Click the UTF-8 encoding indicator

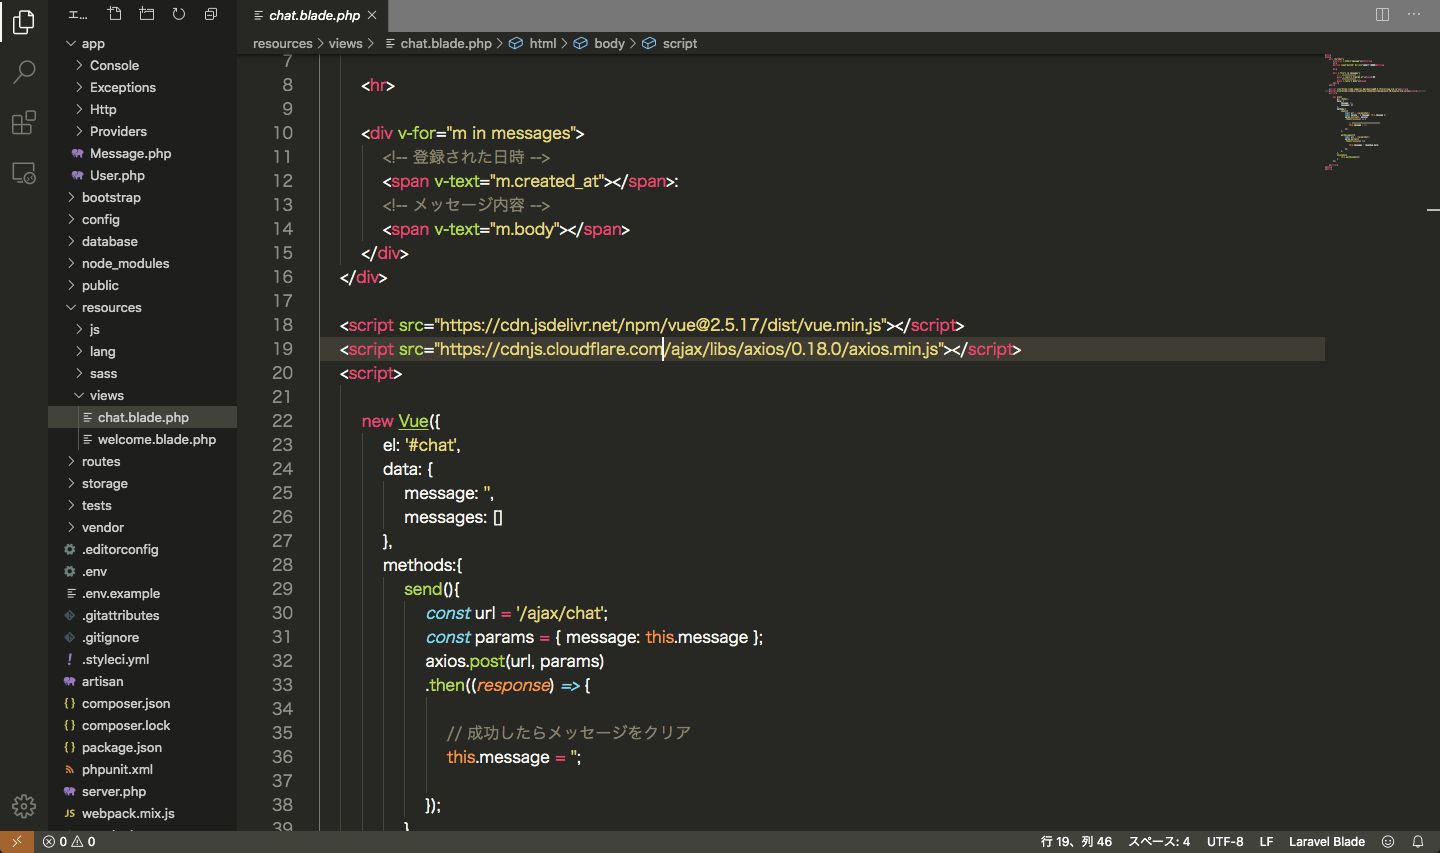coord(1225,842)
